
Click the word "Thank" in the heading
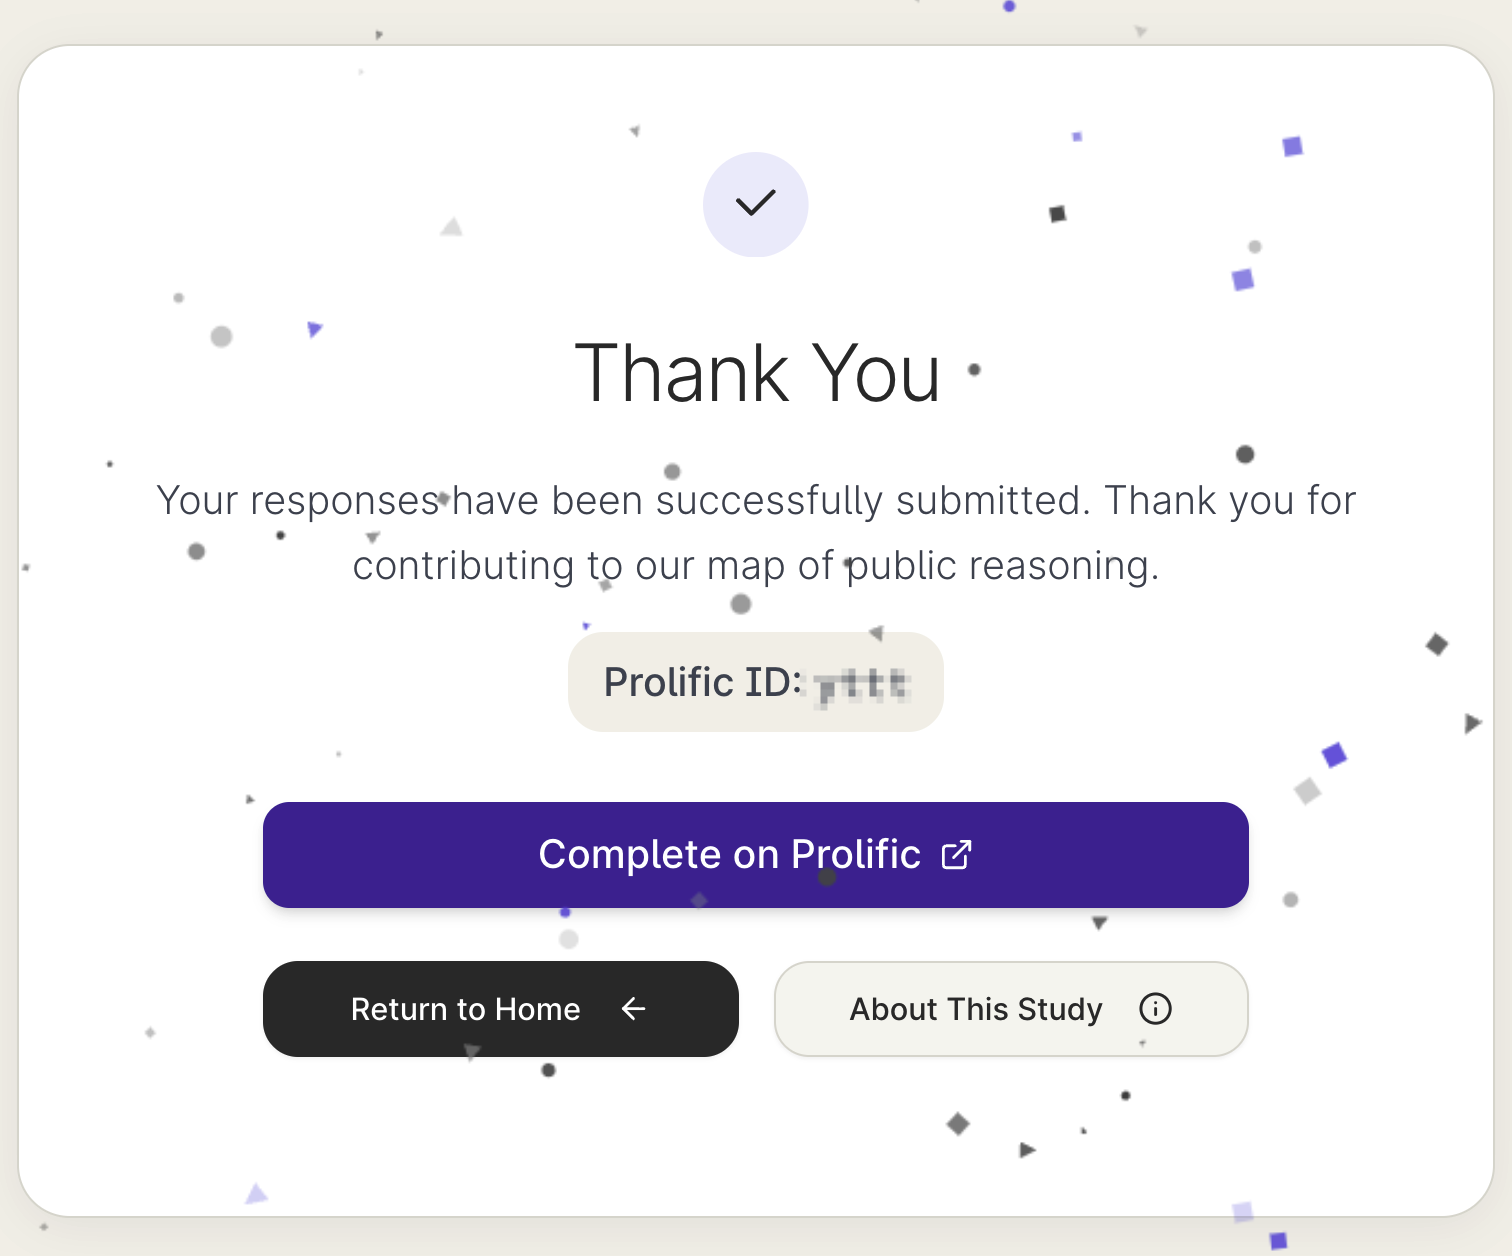[x=682, y=373]
